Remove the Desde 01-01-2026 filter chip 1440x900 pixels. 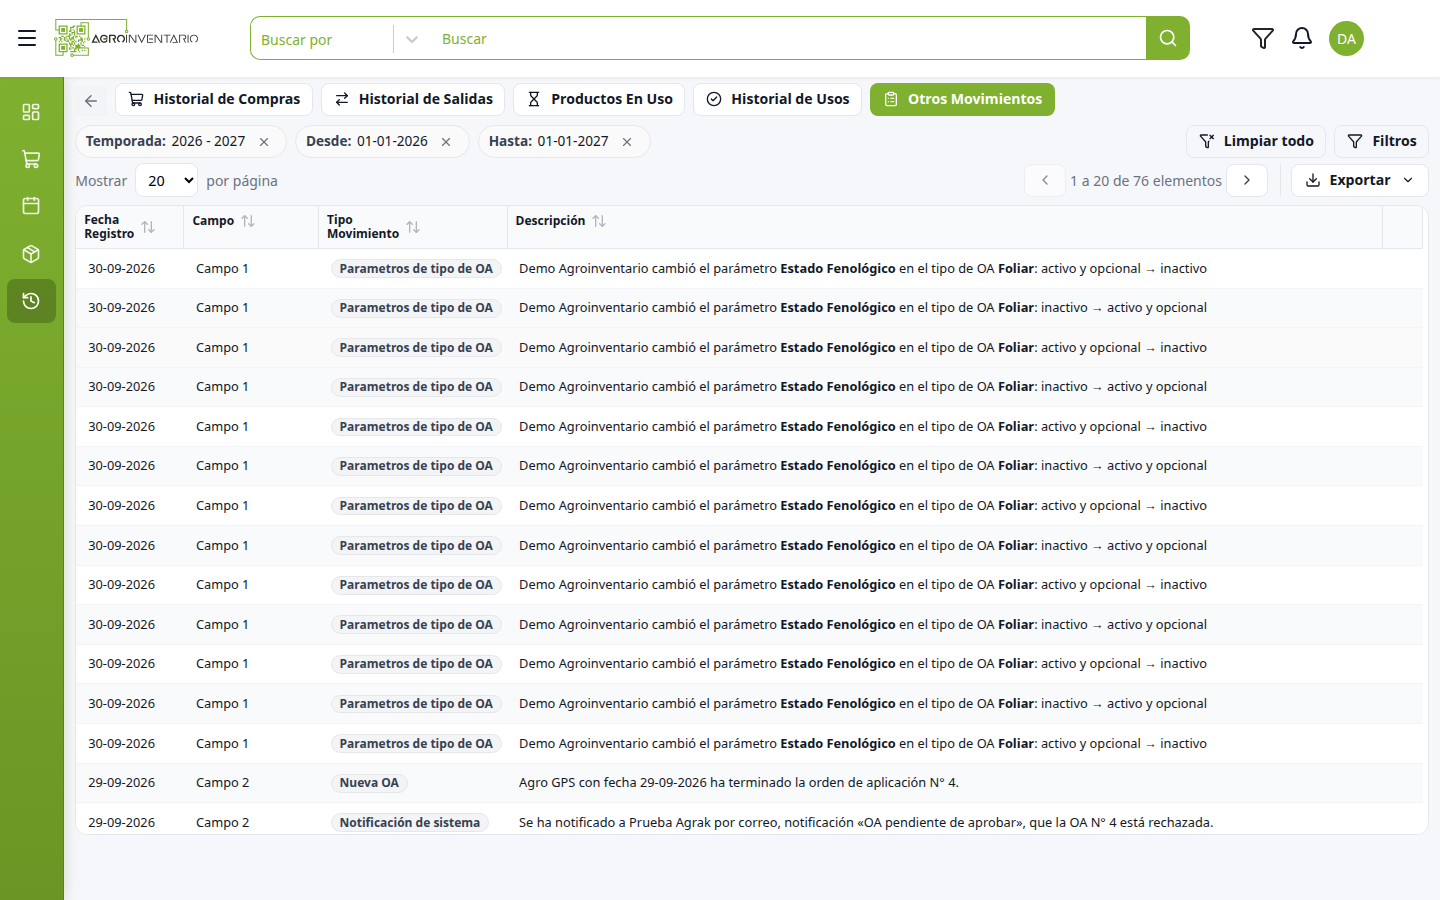[446, 142]
